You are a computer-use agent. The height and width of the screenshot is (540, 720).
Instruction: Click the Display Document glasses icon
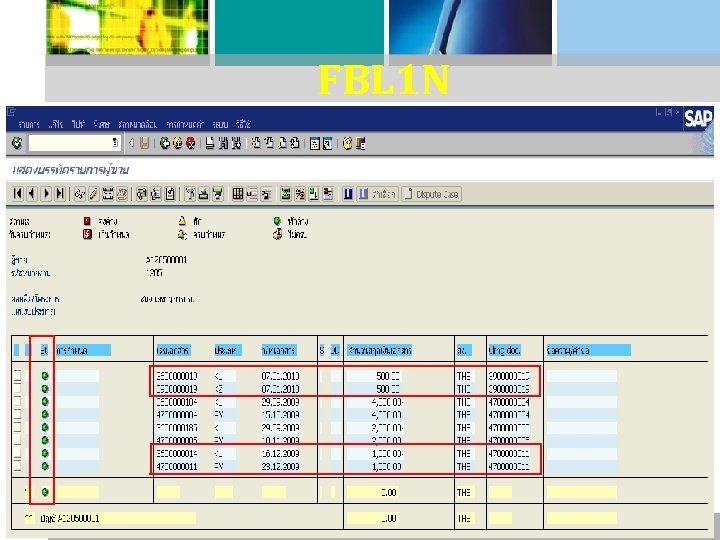79,194
